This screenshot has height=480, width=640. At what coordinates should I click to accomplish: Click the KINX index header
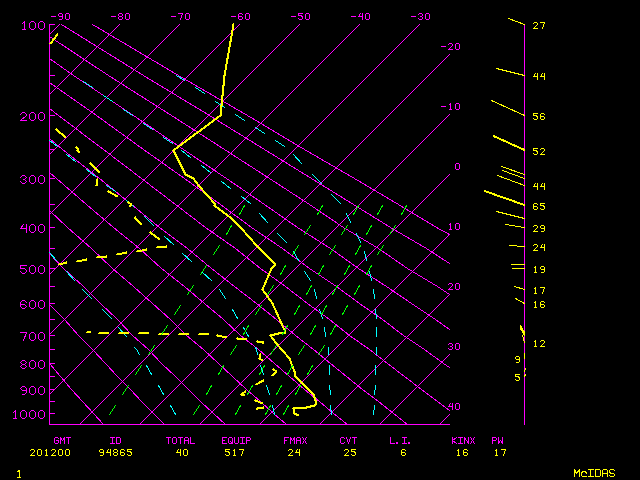pyautogui.click(x=463, y=440)
